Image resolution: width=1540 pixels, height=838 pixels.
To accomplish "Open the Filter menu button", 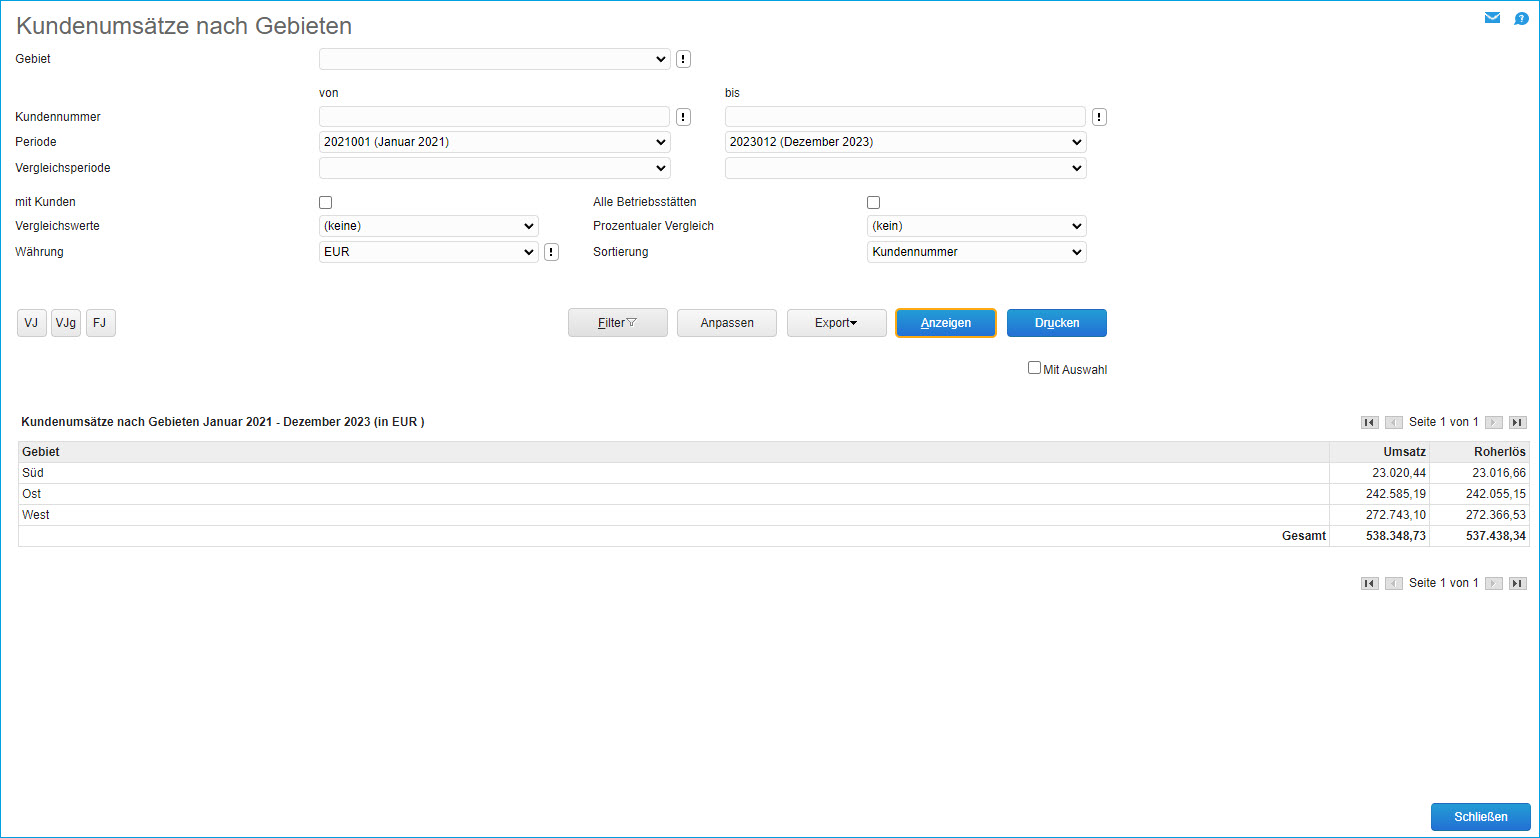I will coord(617,323).
